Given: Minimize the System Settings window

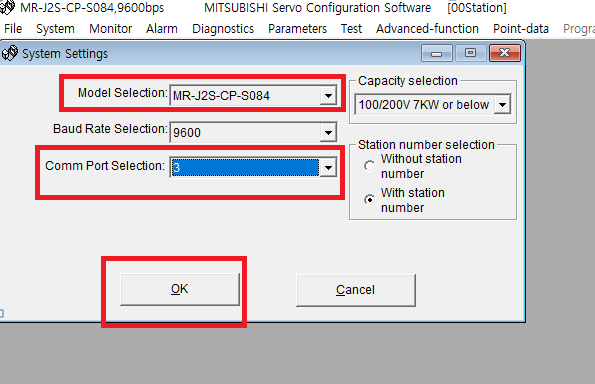Looking at the screenshot, I should pos(436,53).
